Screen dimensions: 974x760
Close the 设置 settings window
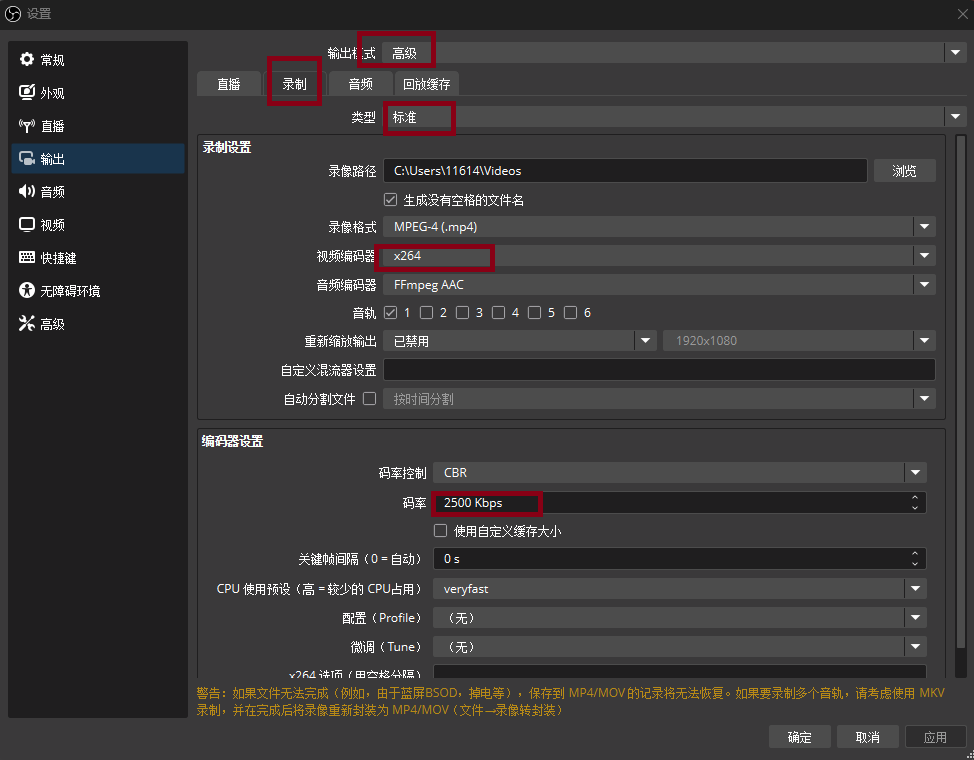[x=962, y=14]
